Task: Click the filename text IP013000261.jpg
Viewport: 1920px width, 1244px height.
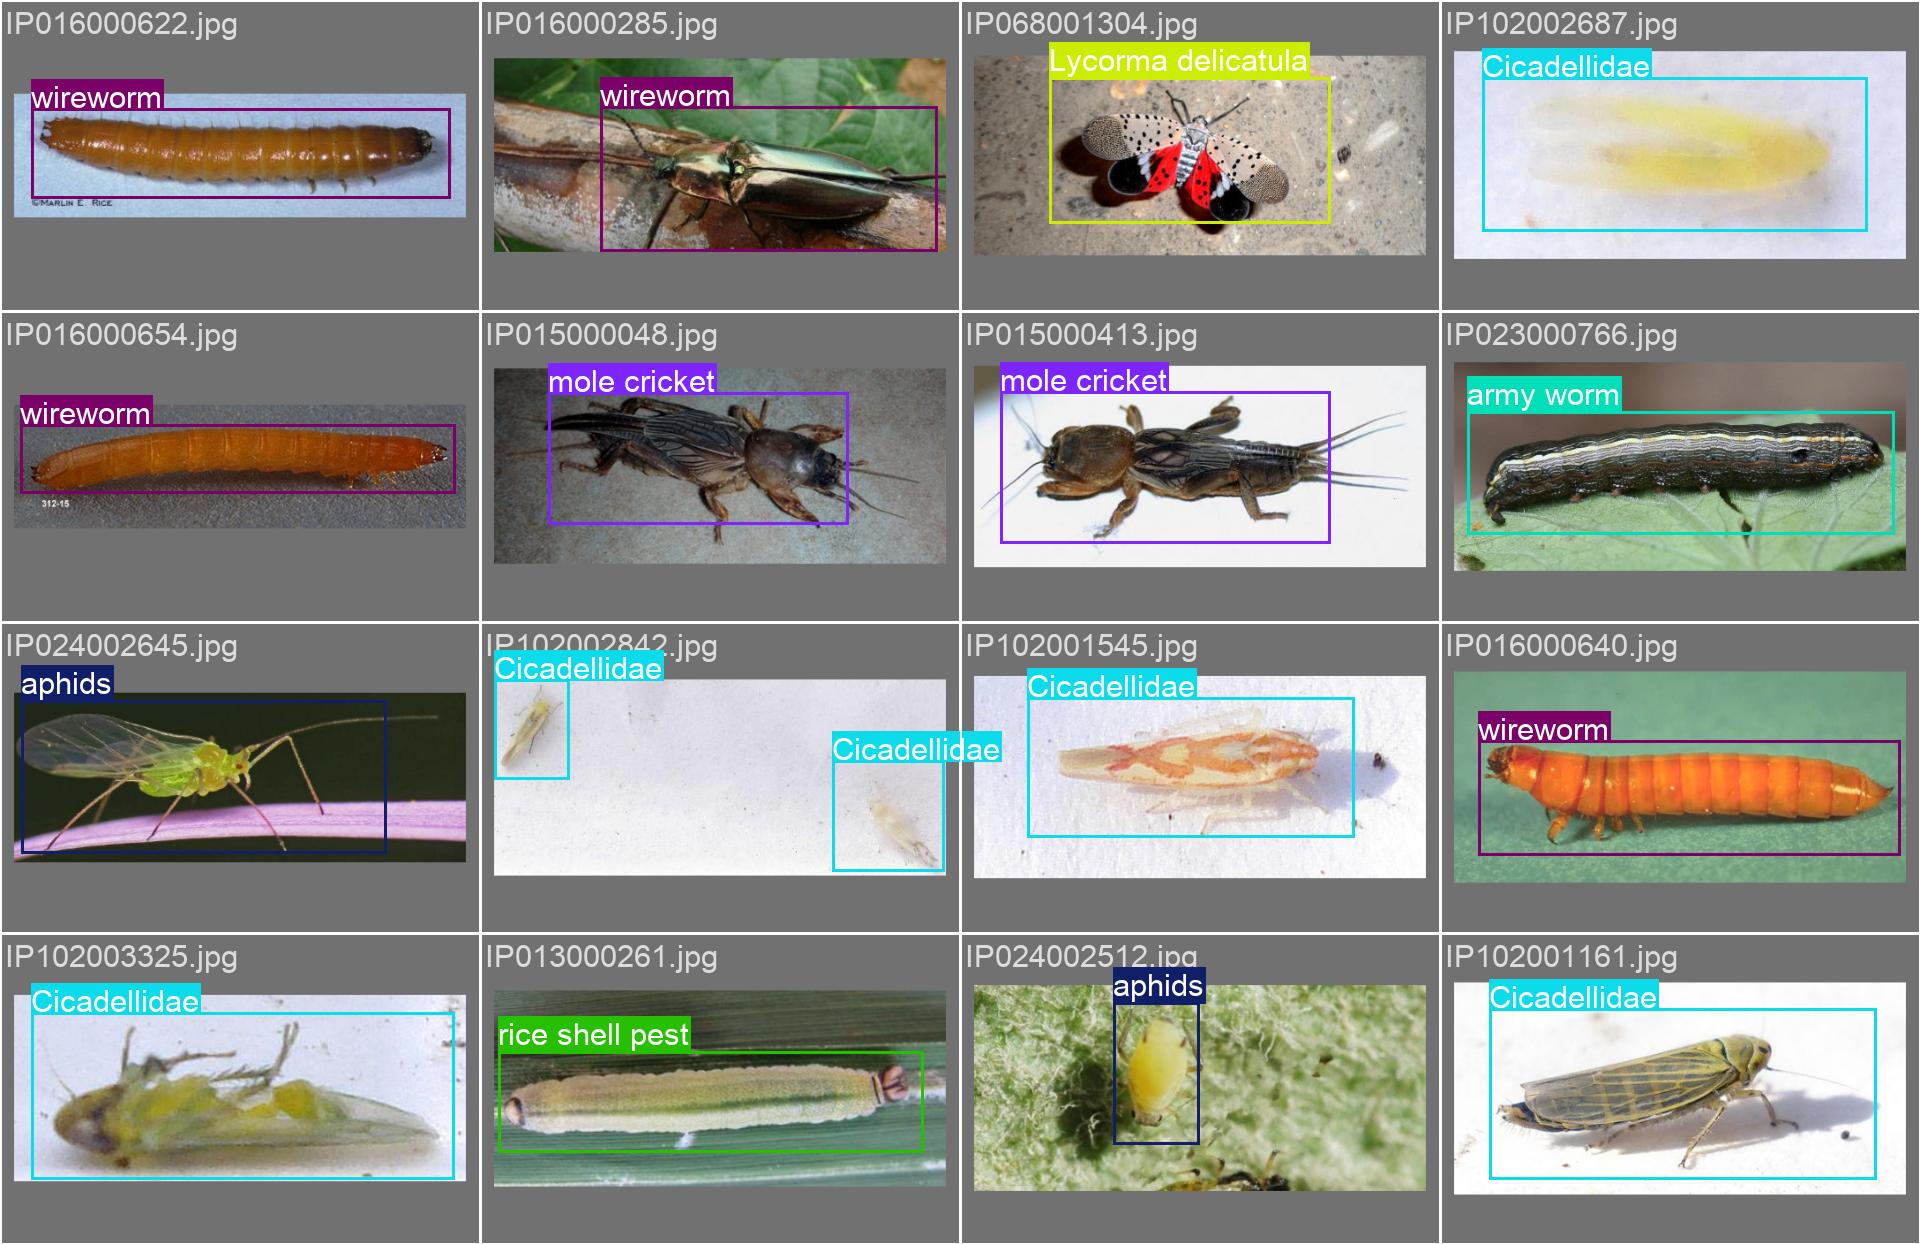Action: (602, 957)
